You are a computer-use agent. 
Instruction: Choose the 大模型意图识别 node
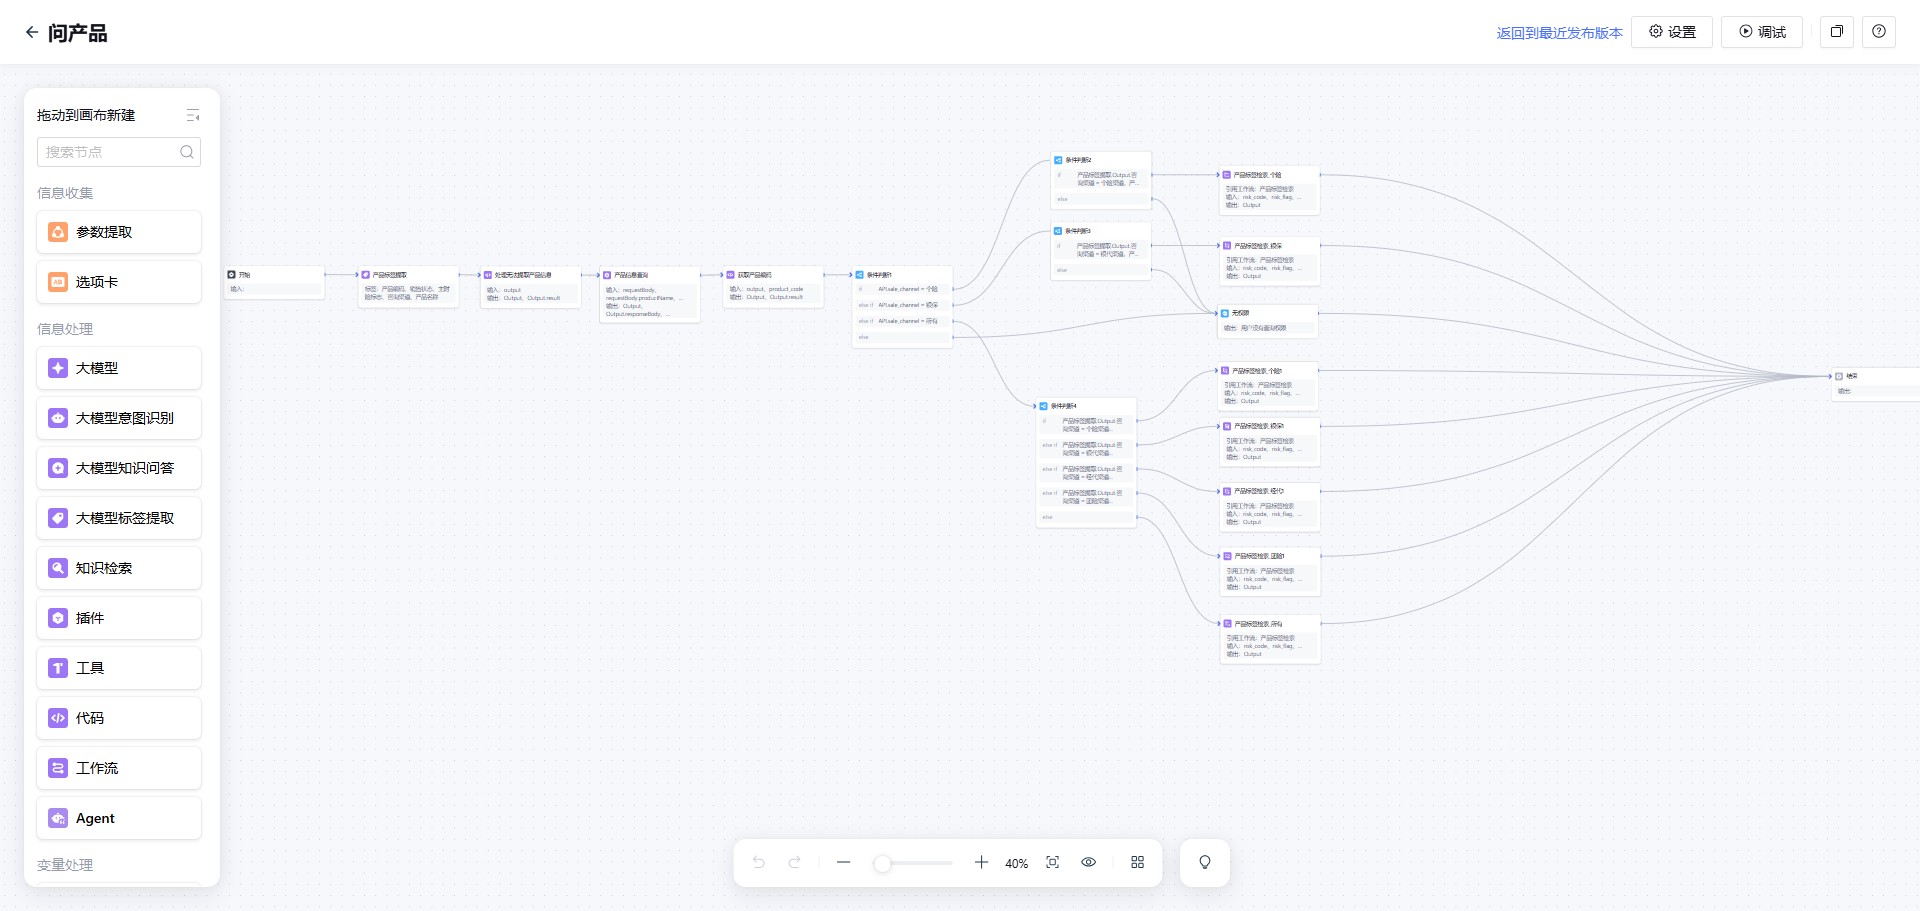pos(119,418)
